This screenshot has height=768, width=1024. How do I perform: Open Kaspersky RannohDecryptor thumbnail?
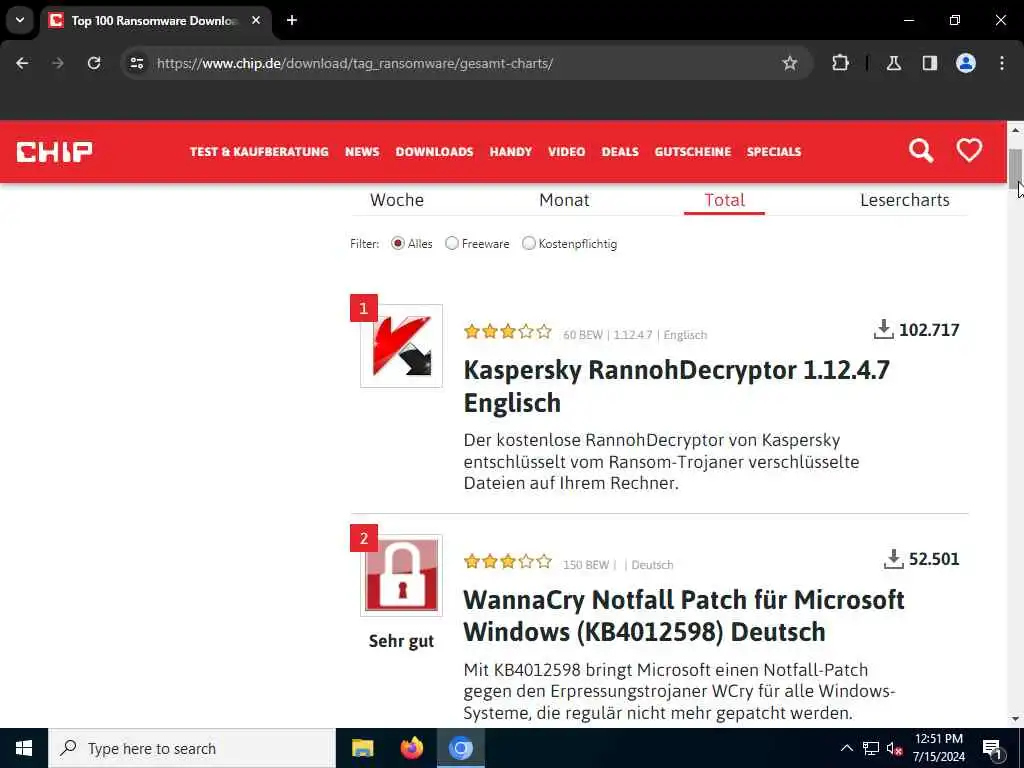point(401,346)
